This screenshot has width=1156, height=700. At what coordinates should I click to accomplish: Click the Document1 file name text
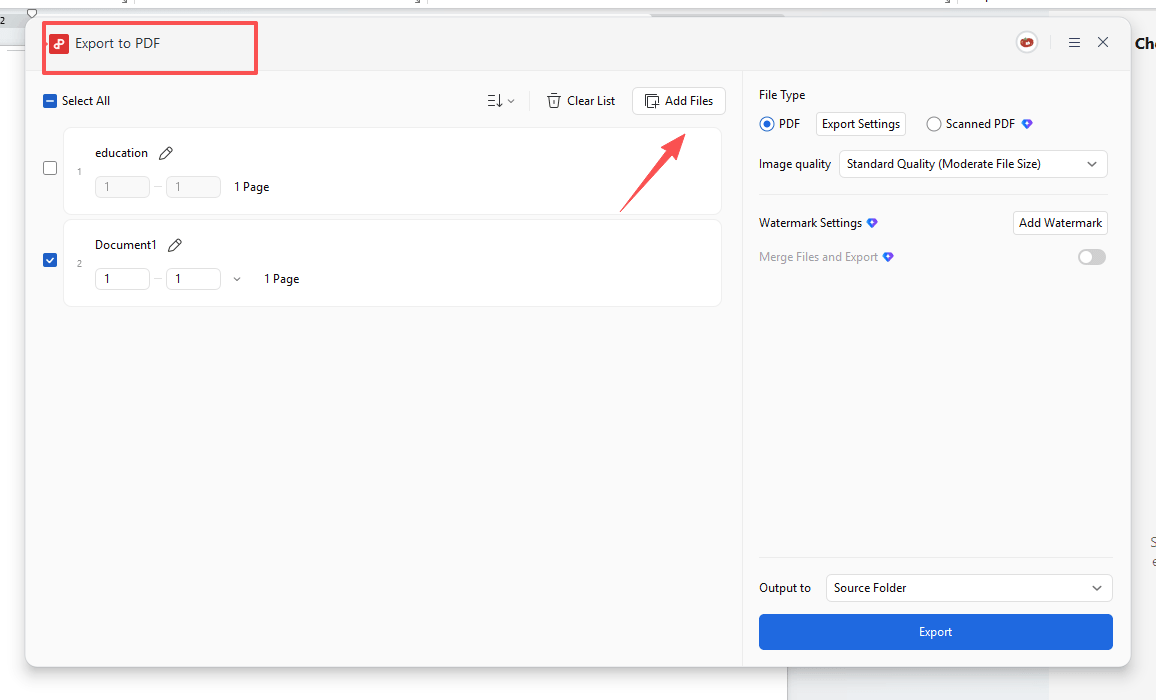coord(126,245)
